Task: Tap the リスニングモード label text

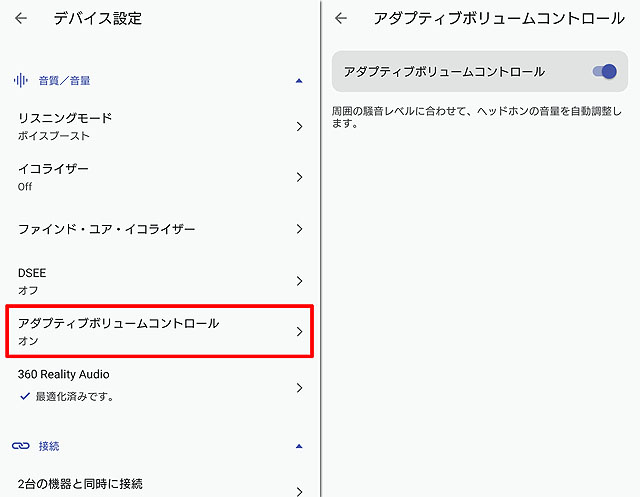Action: tap(65, 118)
